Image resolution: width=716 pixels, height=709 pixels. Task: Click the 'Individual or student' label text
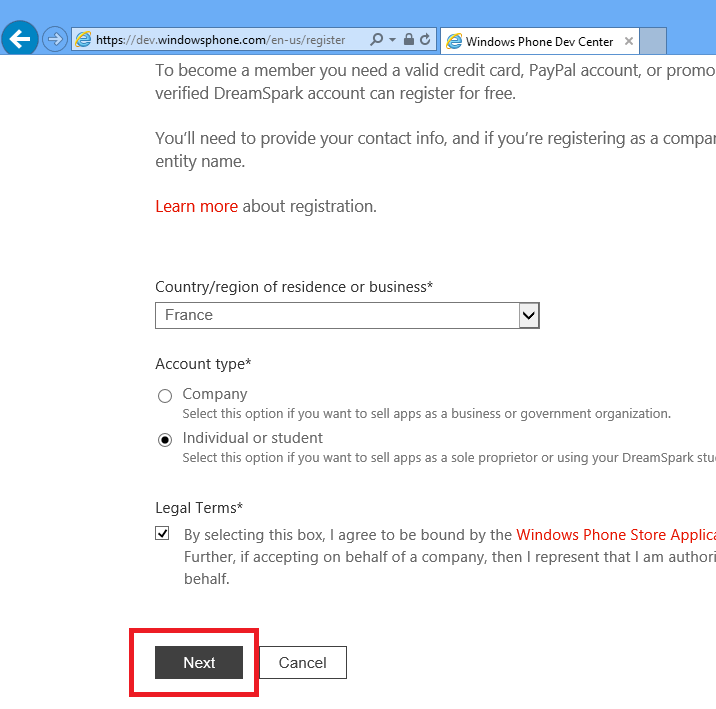click(253, 438)
